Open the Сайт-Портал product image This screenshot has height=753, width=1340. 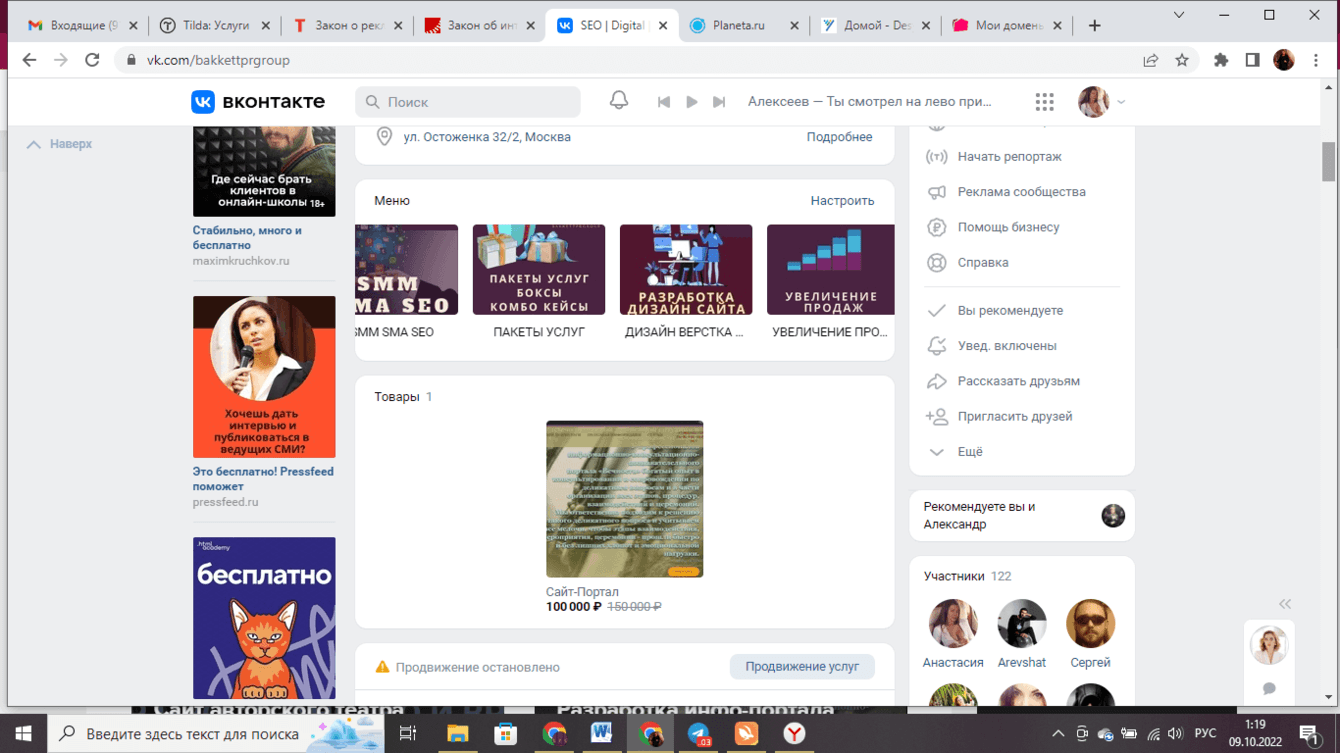tap(625, 499)
